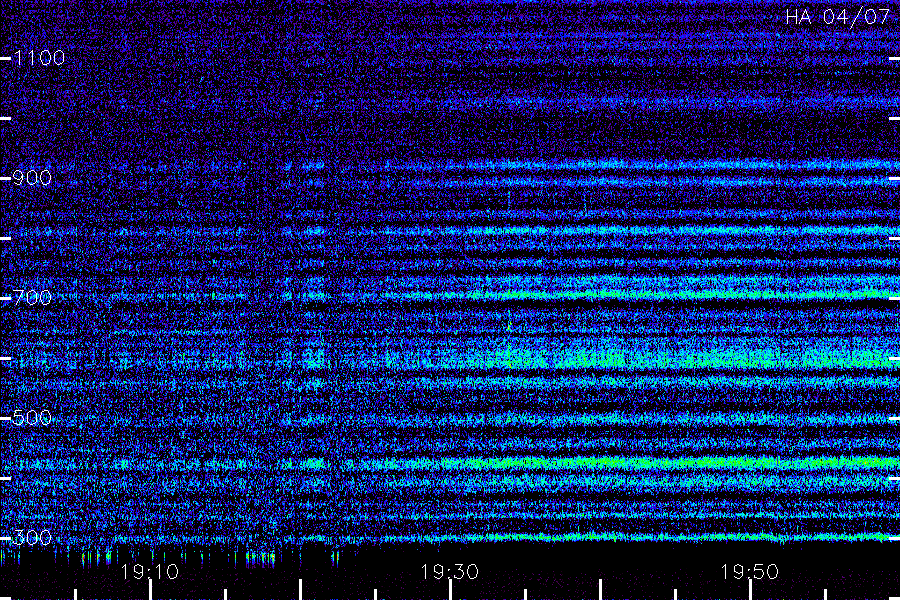Click the 1100 frequency axis label
This screenshot has height=600, width=900.
click(39, 58)
